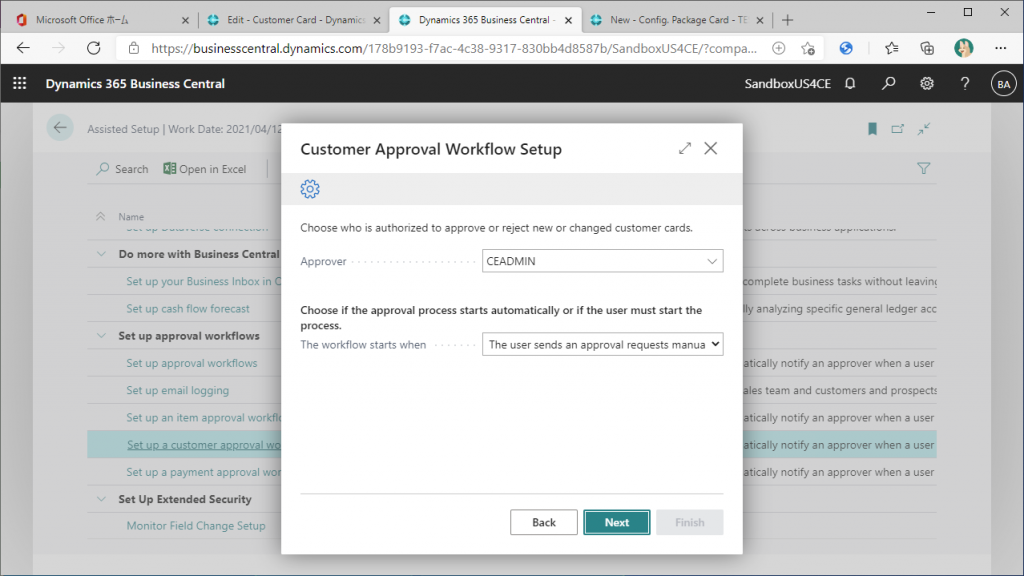Expand the dialog to full size

tap(684, 148)
